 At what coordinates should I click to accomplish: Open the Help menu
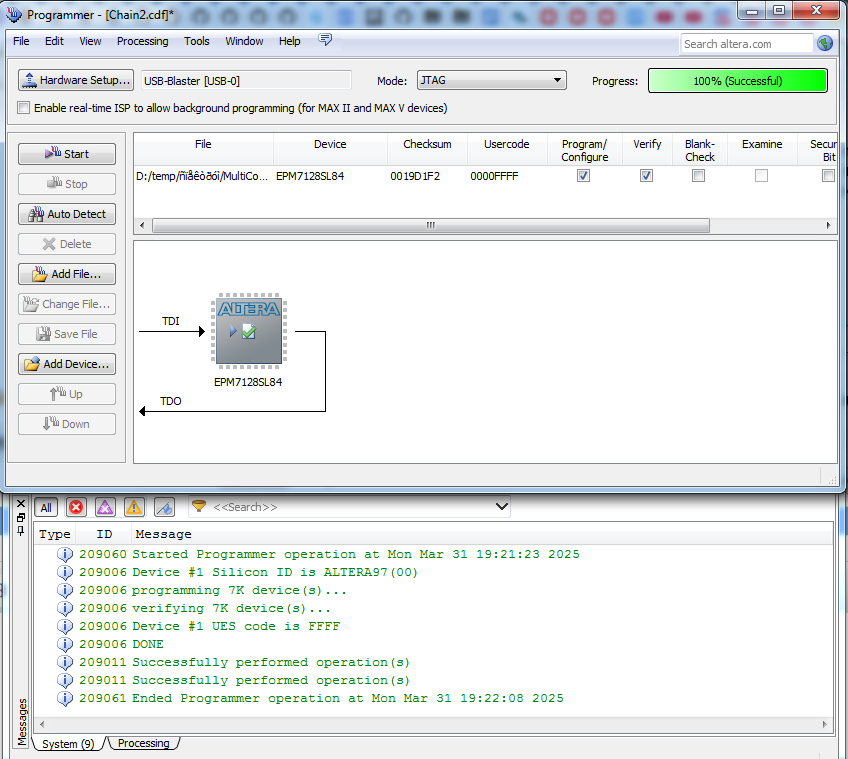(289, 41)
